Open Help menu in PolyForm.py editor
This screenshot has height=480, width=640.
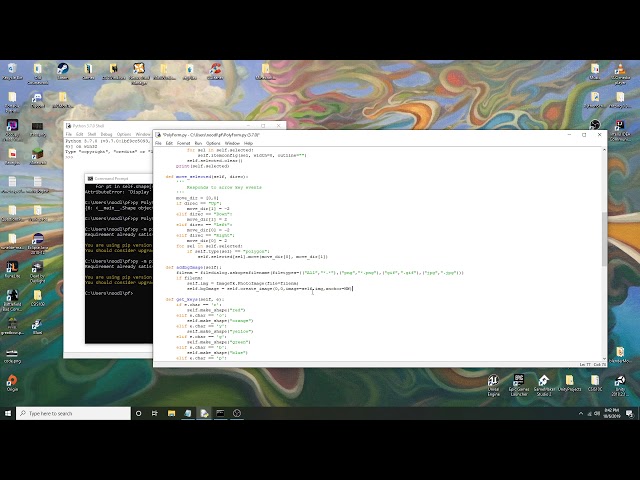(248, 143)
